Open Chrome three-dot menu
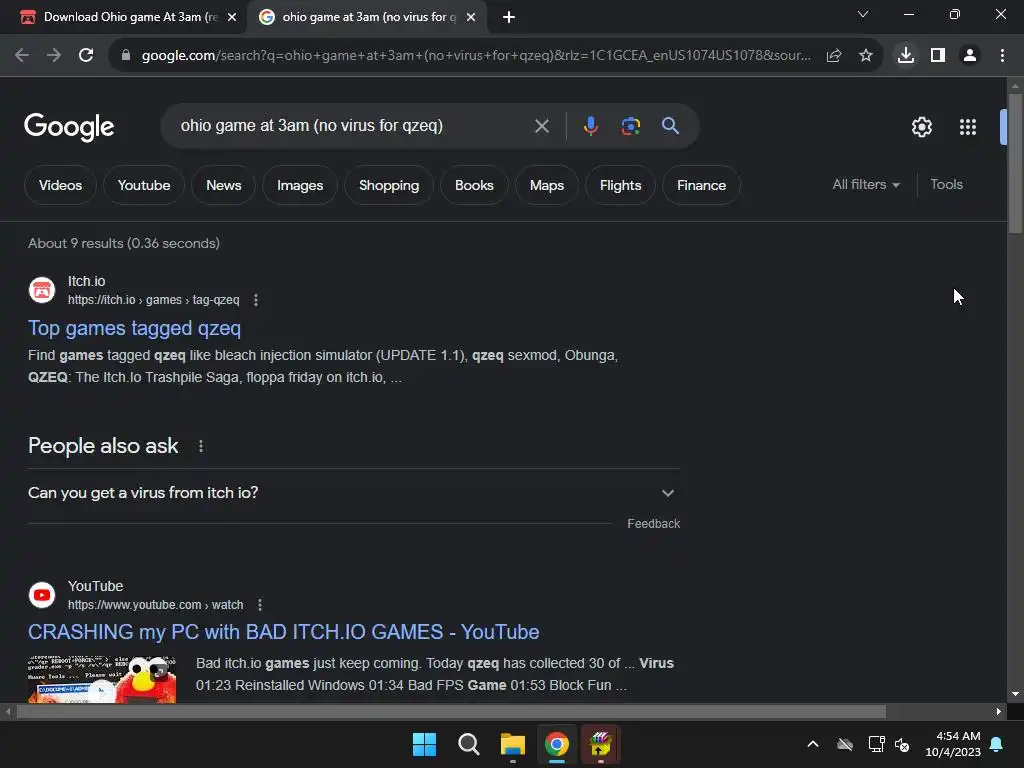The width and height of the screenshot is (1024, 768). click(1002, 56)
